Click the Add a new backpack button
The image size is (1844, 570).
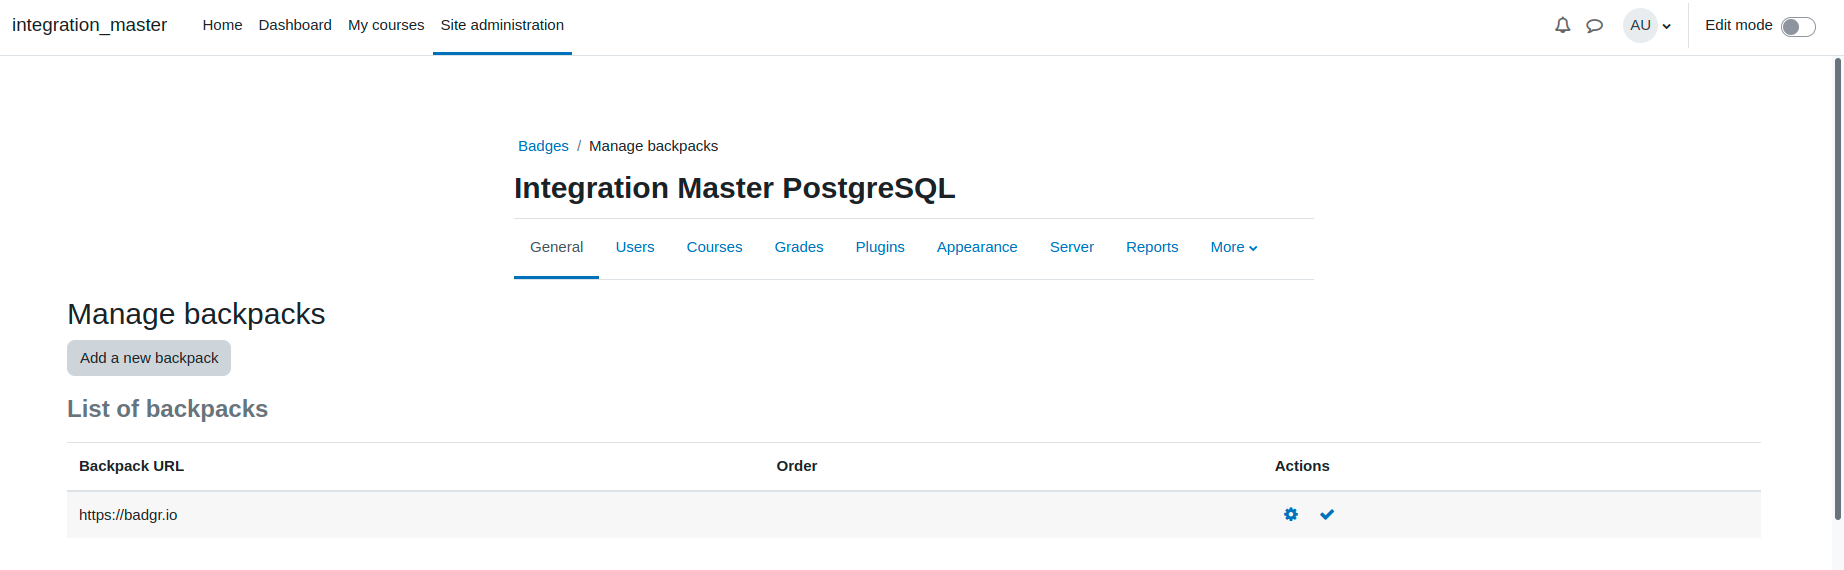149,358
